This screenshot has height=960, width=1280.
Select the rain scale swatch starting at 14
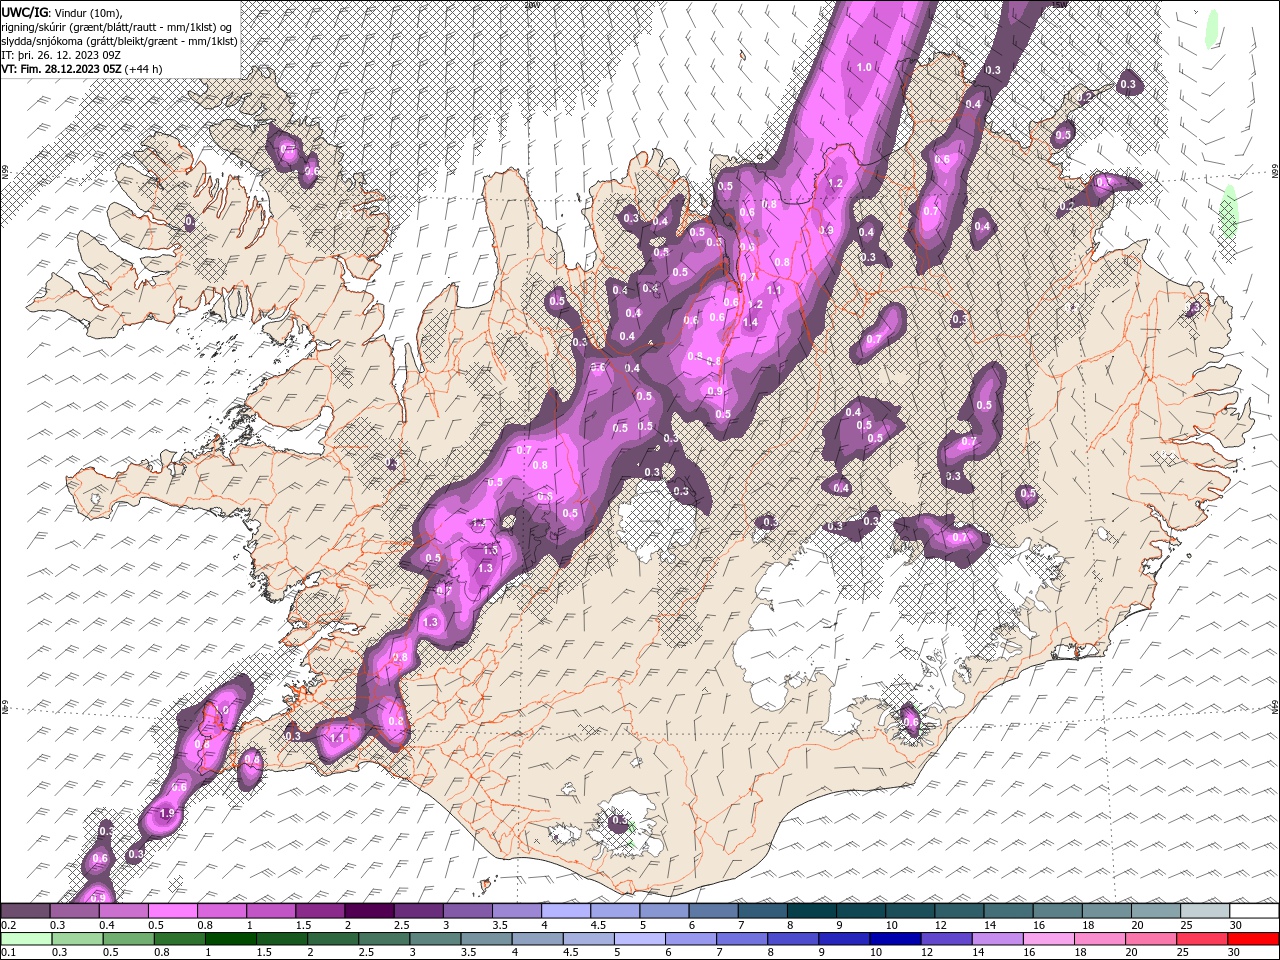pos(996,939)
